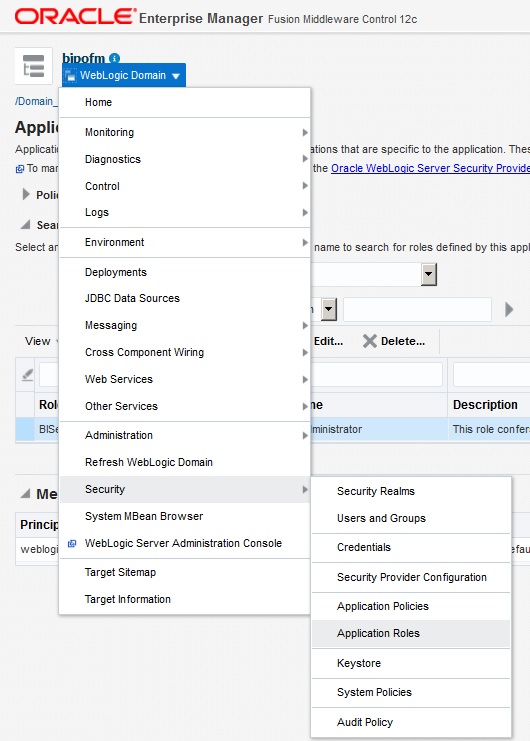Viewport: 530px width, 741px height.
Task: Click the Principal column header
Action: (39, 525)
